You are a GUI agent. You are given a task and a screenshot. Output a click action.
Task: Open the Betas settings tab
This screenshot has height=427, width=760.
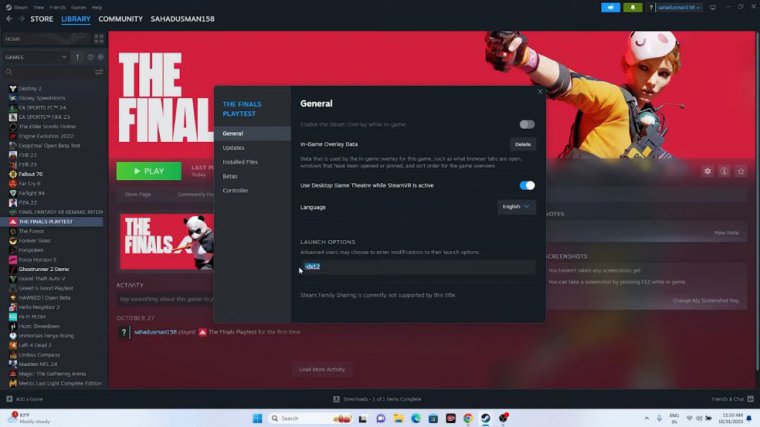click(230, 176)
